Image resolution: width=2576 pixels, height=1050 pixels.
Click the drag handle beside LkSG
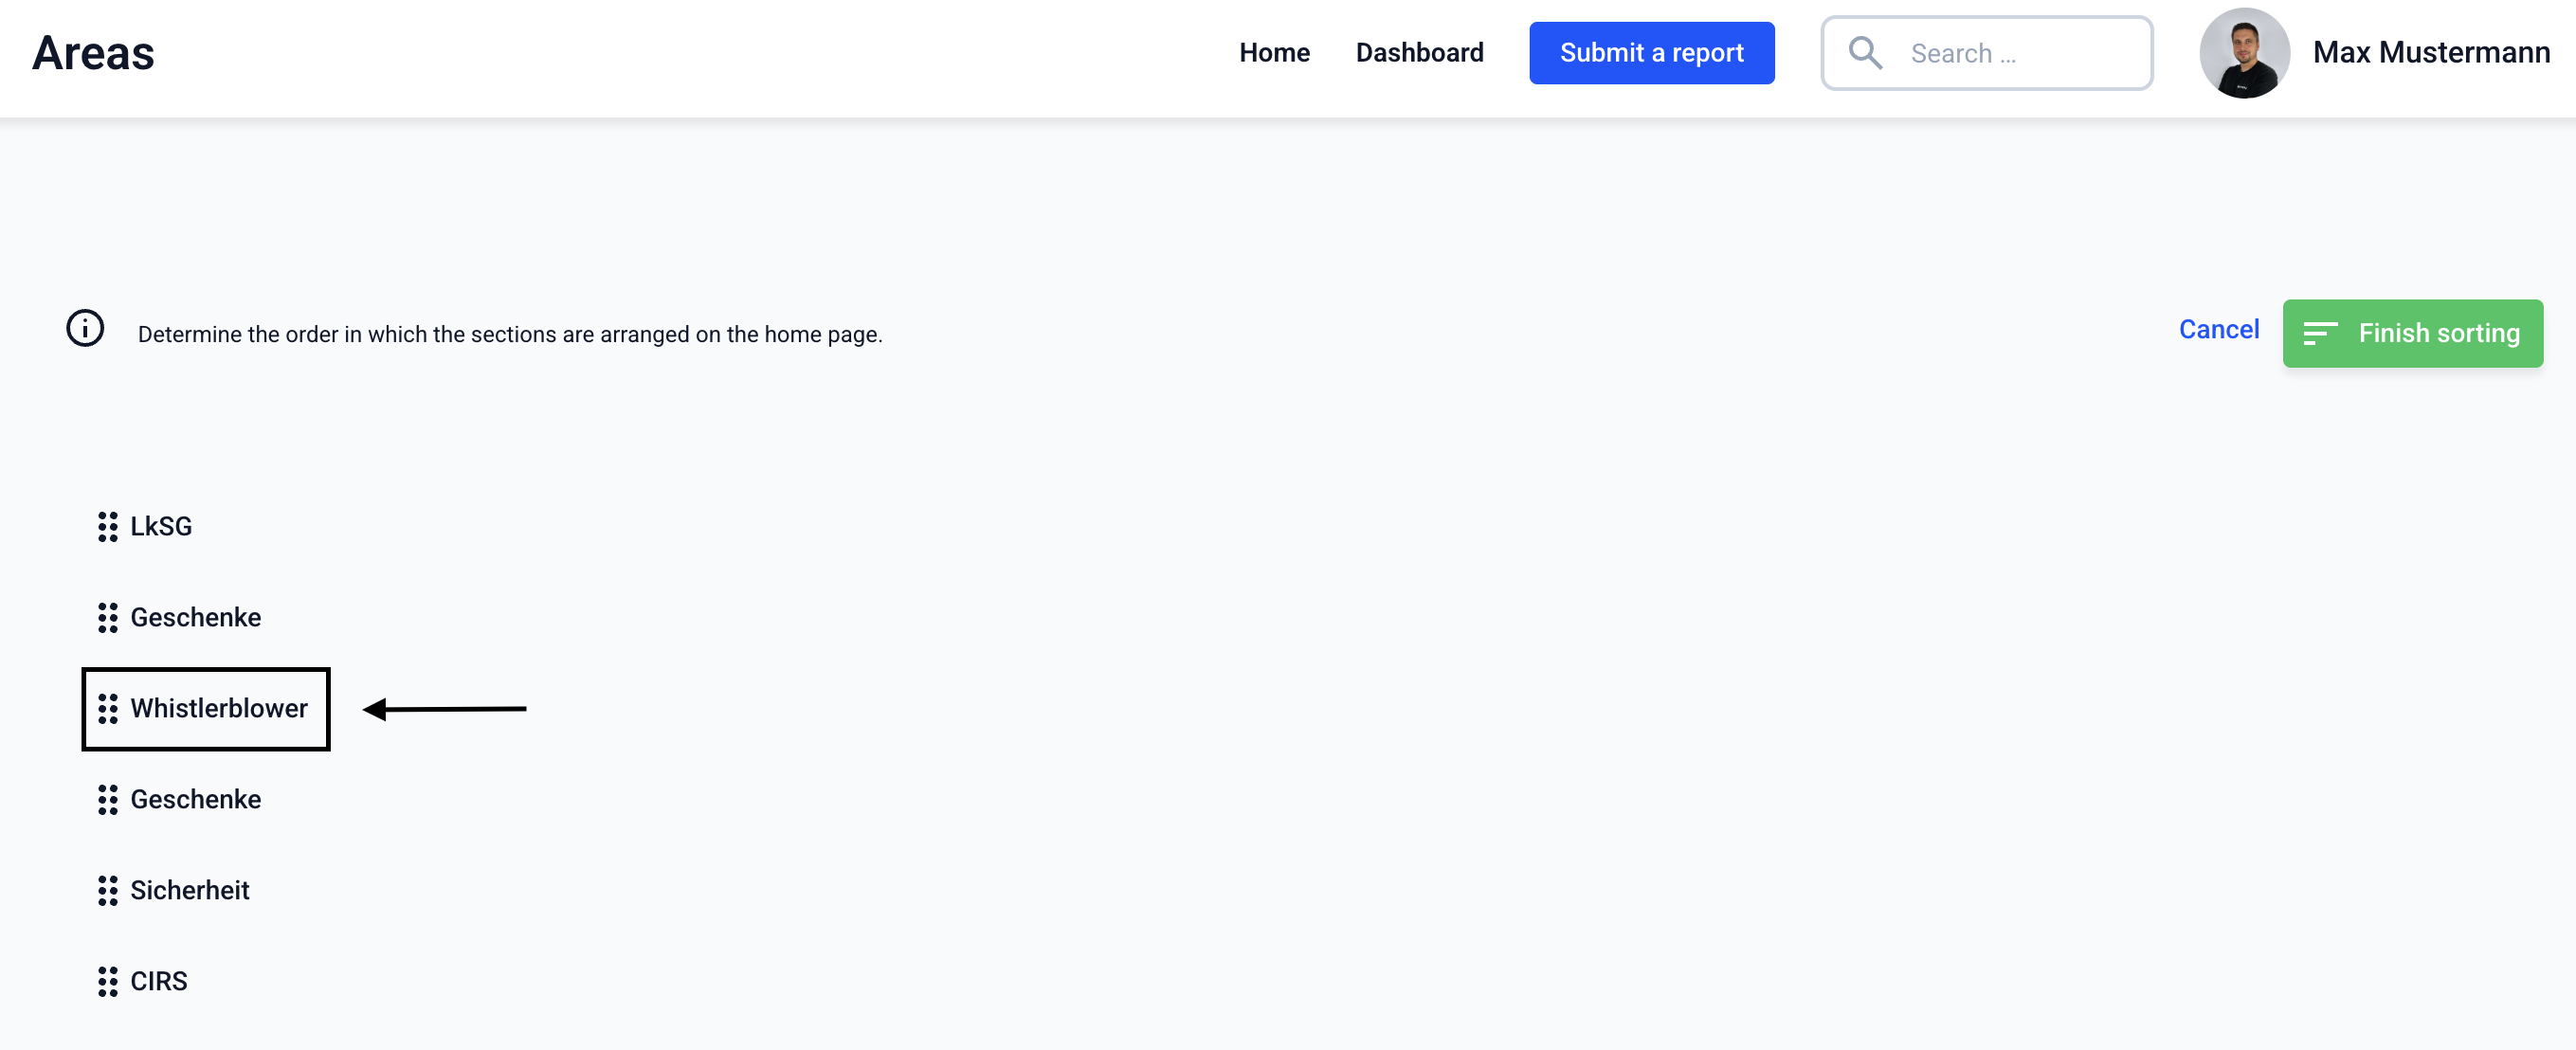click(x=108, y=526)
